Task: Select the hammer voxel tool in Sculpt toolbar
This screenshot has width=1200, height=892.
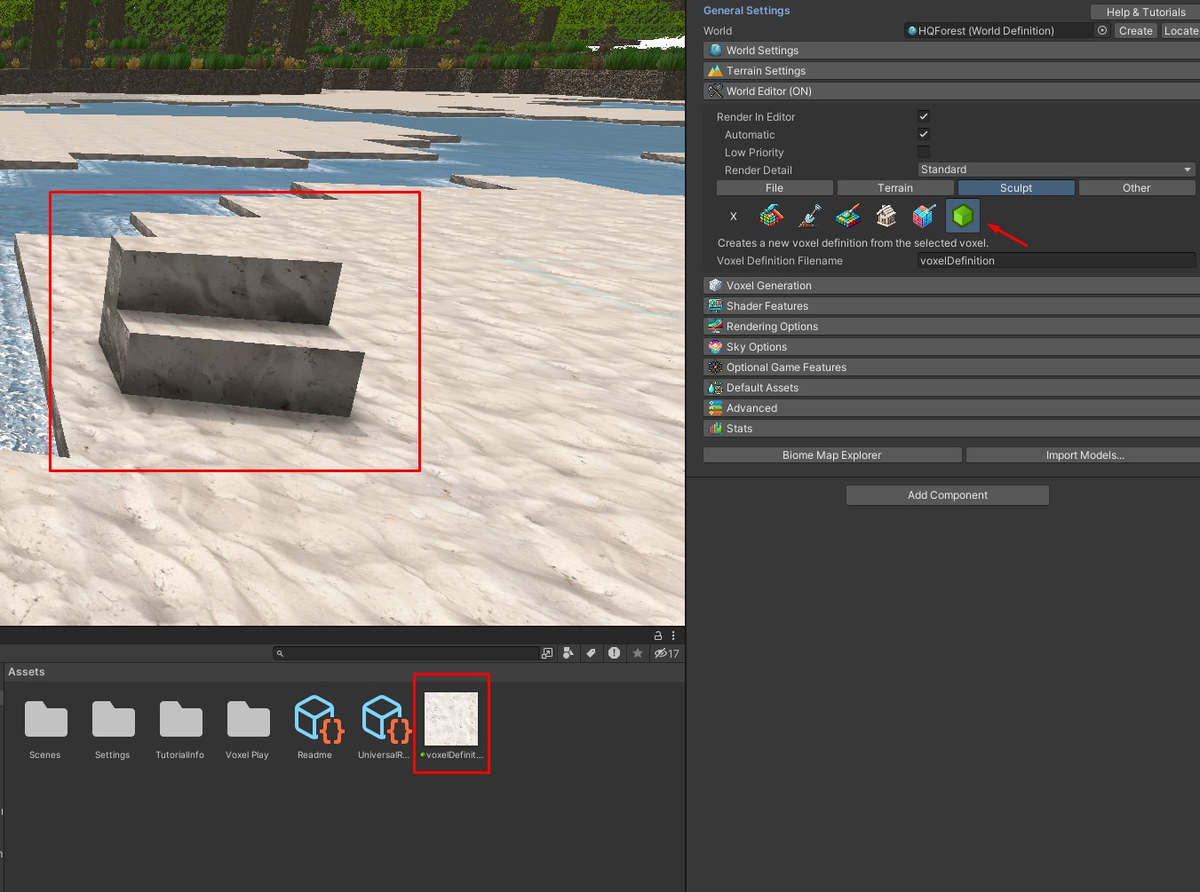Action: point(770,215)
